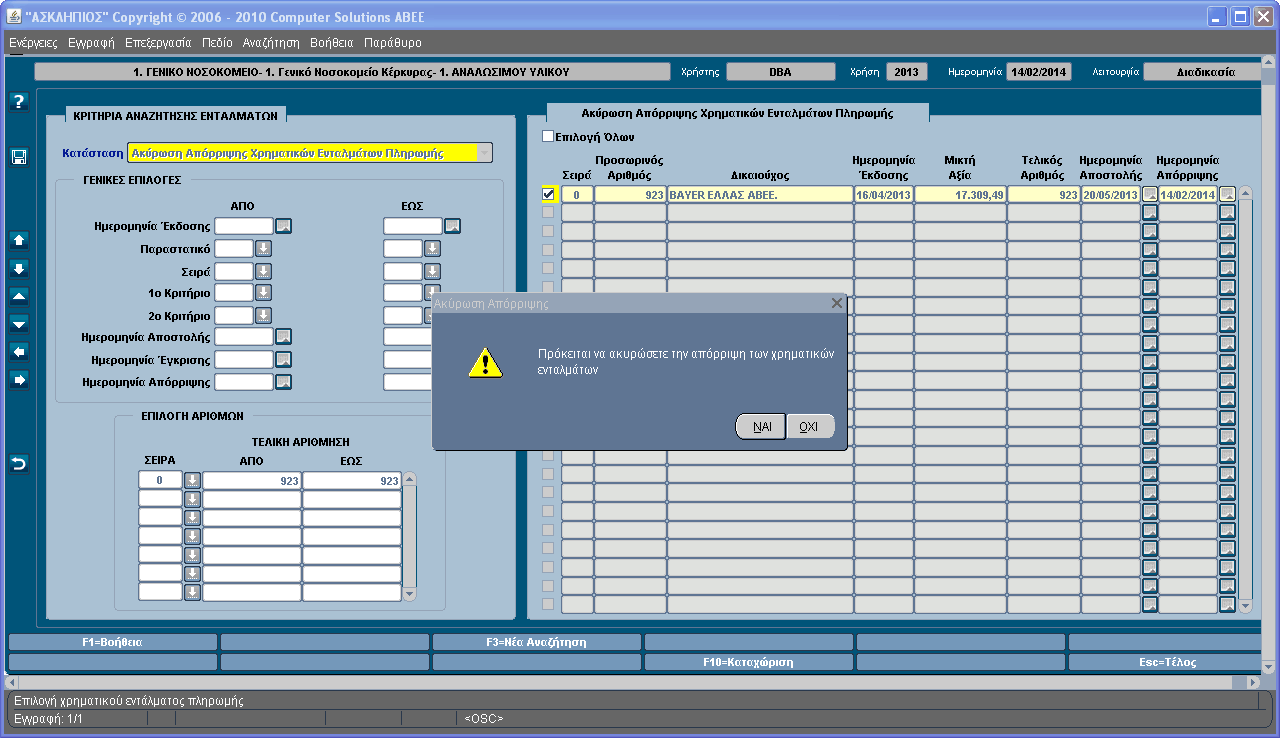This screenshot has width=1280, height=738.
Task: Check the Επιλογή Όλων checkbox
Action: click(x=548, y=137)
